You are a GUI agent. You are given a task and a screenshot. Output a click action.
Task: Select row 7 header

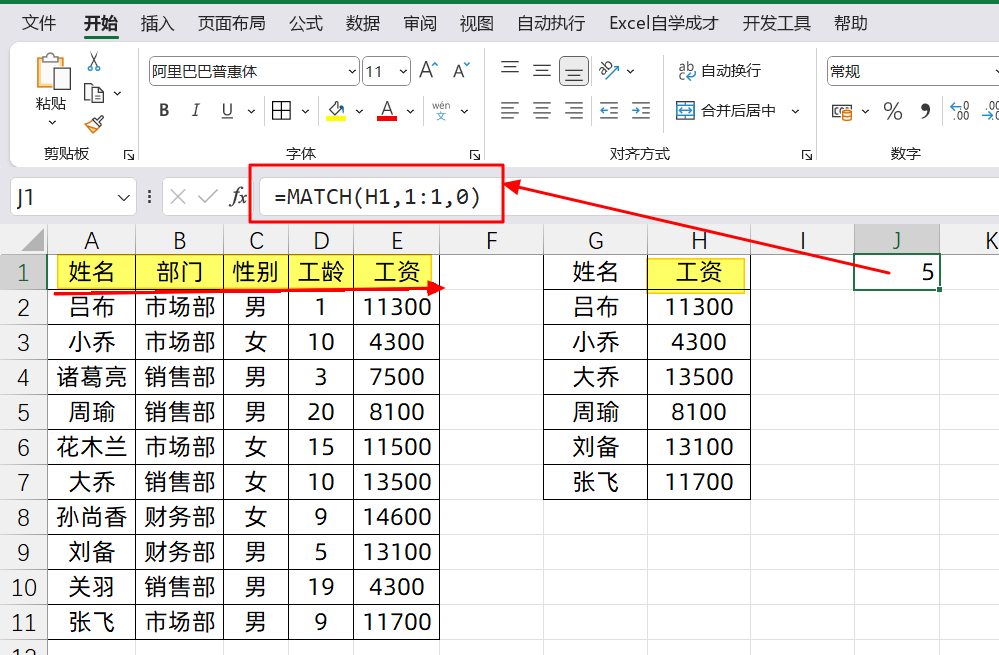[x=24, y=482]
